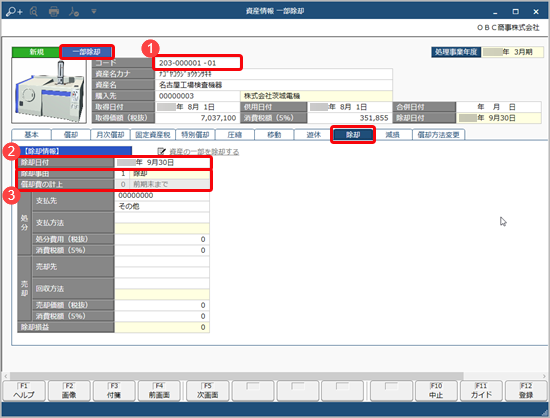Click the 資産名 field 名古屋工場検査機器
The image size is (550, 418).
[x=274, y=85]
